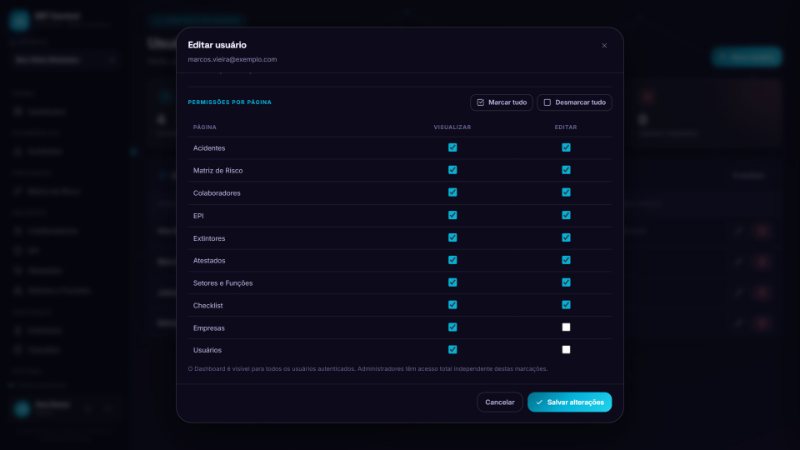Click the Desmarcar tudo button
Viewport: 800px width, 450px height.
574,103
